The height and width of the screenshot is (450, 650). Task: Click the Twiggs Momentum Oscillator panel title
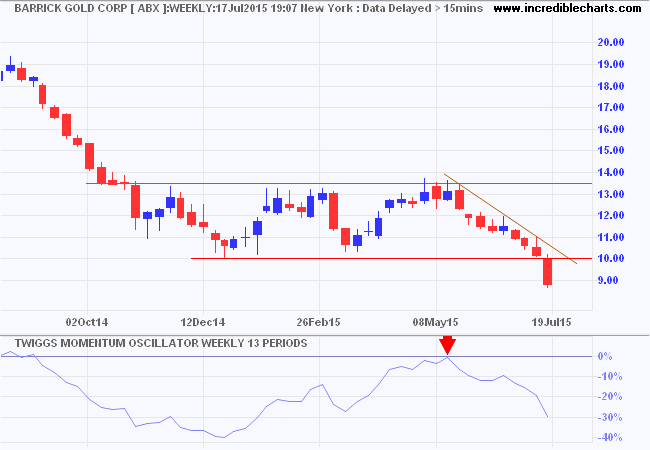[161, 343]
